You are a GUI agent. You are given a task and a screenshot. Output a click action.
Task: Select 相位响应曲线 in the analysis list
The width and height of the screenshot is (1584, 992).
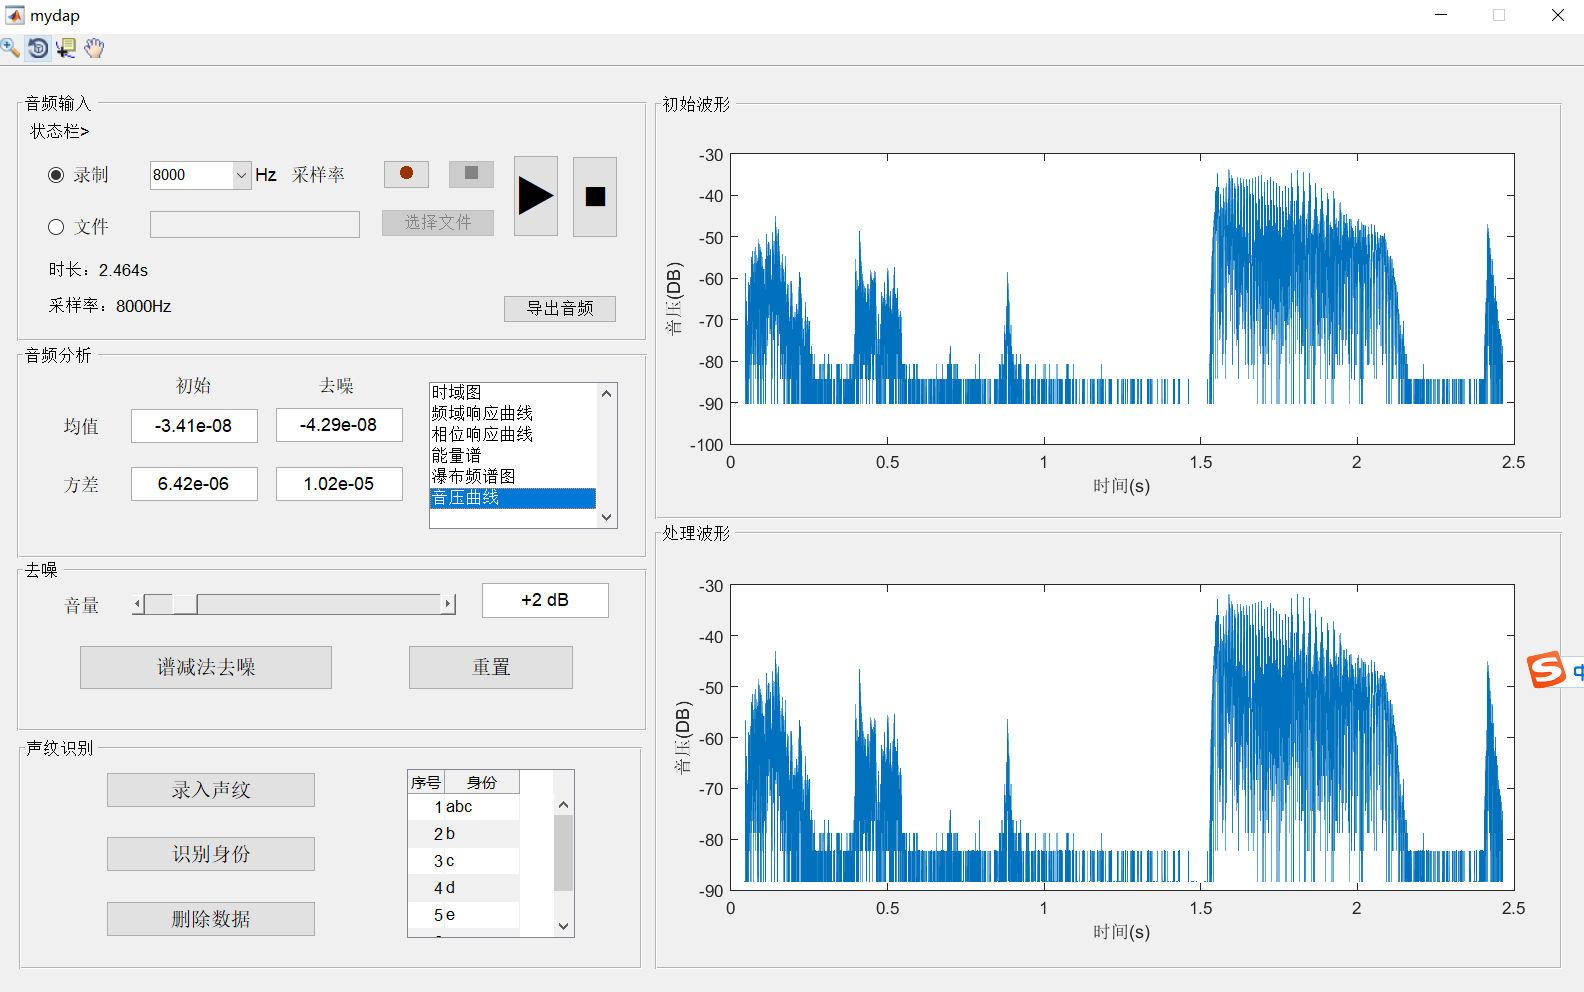click(513, 434)
